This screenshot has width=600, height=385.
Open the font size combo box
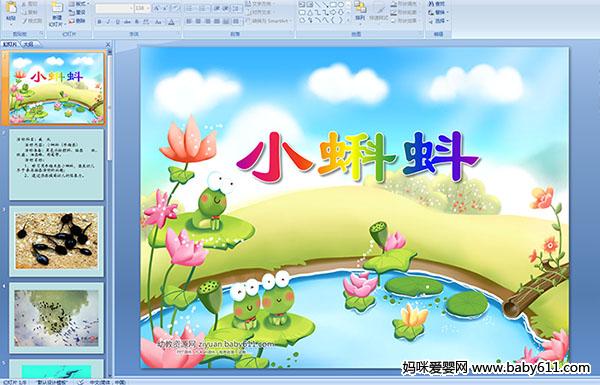coord(142,8)
